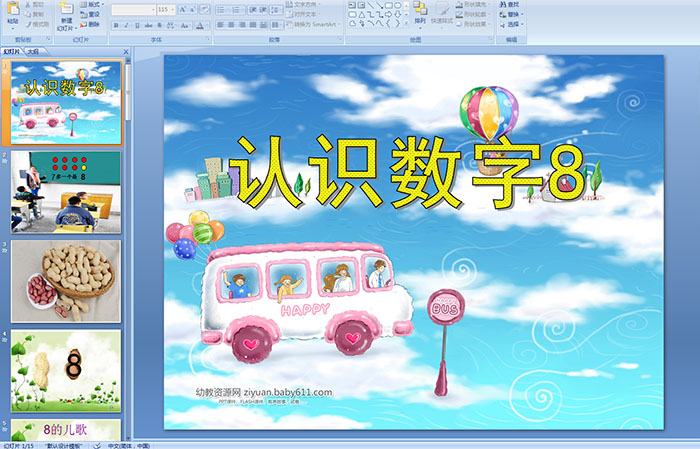
Task: Open the Character Spacing (AV) menu
Action: click(x=171, y=25)
